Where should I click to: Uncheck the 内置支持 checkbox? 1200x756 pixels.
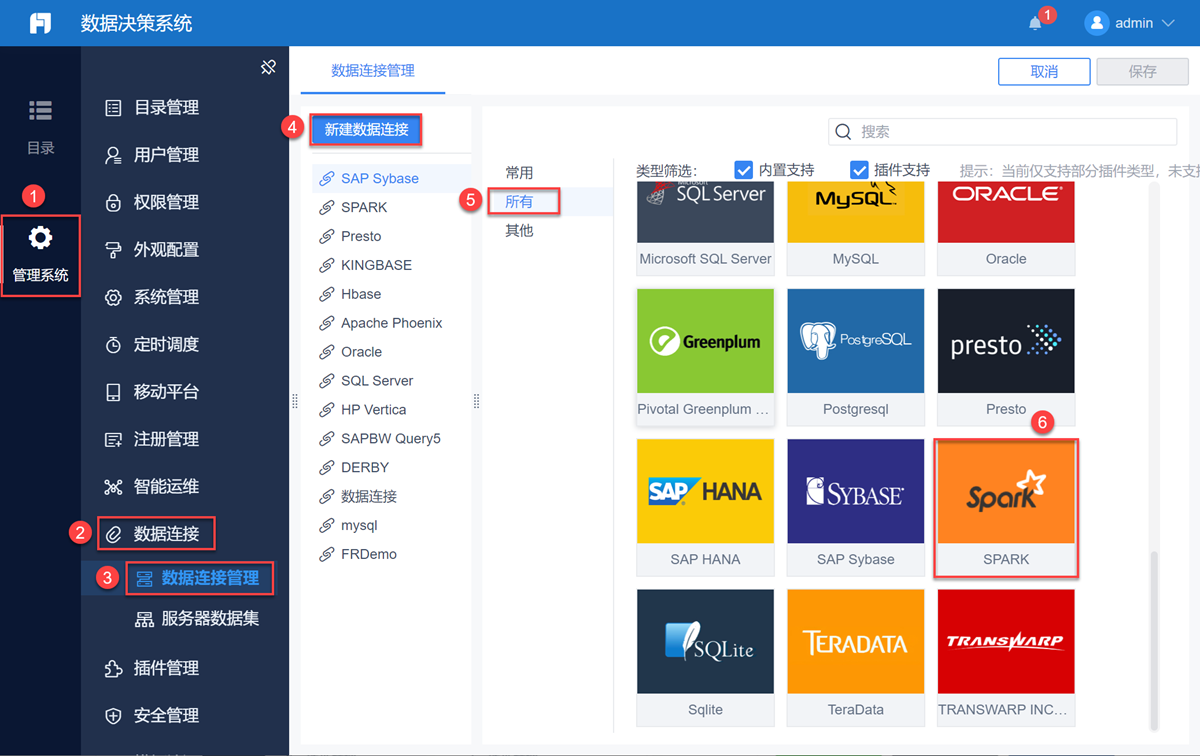[x=743, y=170]
